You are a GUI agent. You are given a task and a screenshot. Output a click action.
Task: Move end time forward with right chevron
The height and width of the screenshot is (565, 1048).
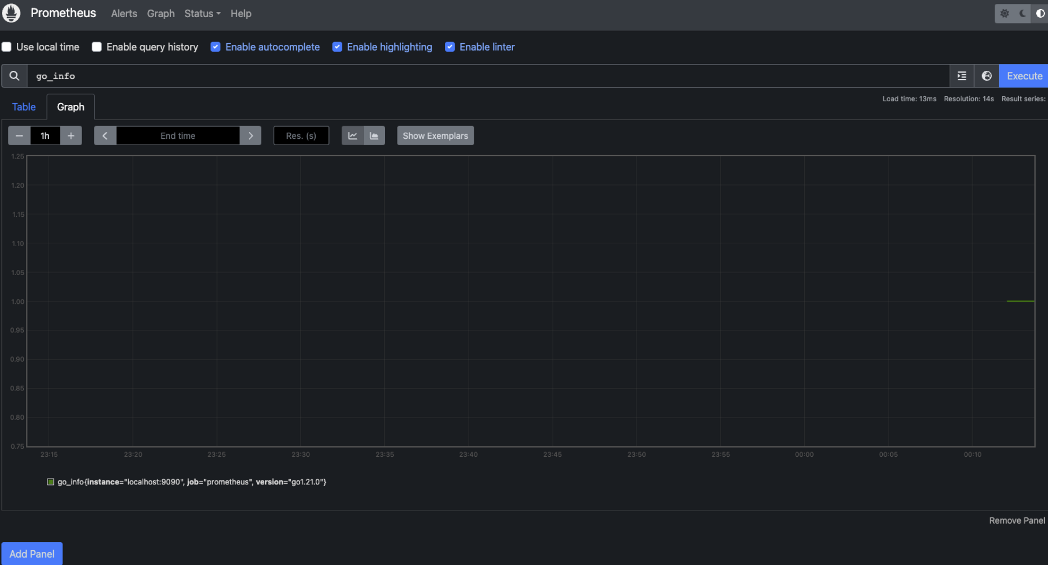(x=251, y=136)
